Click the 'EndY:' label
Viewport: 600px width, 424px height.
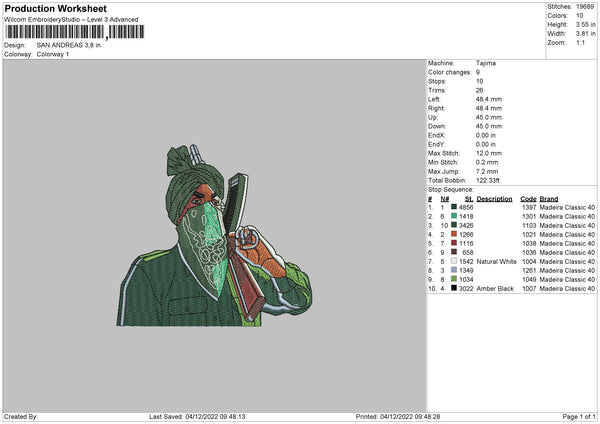coord(437,144)
